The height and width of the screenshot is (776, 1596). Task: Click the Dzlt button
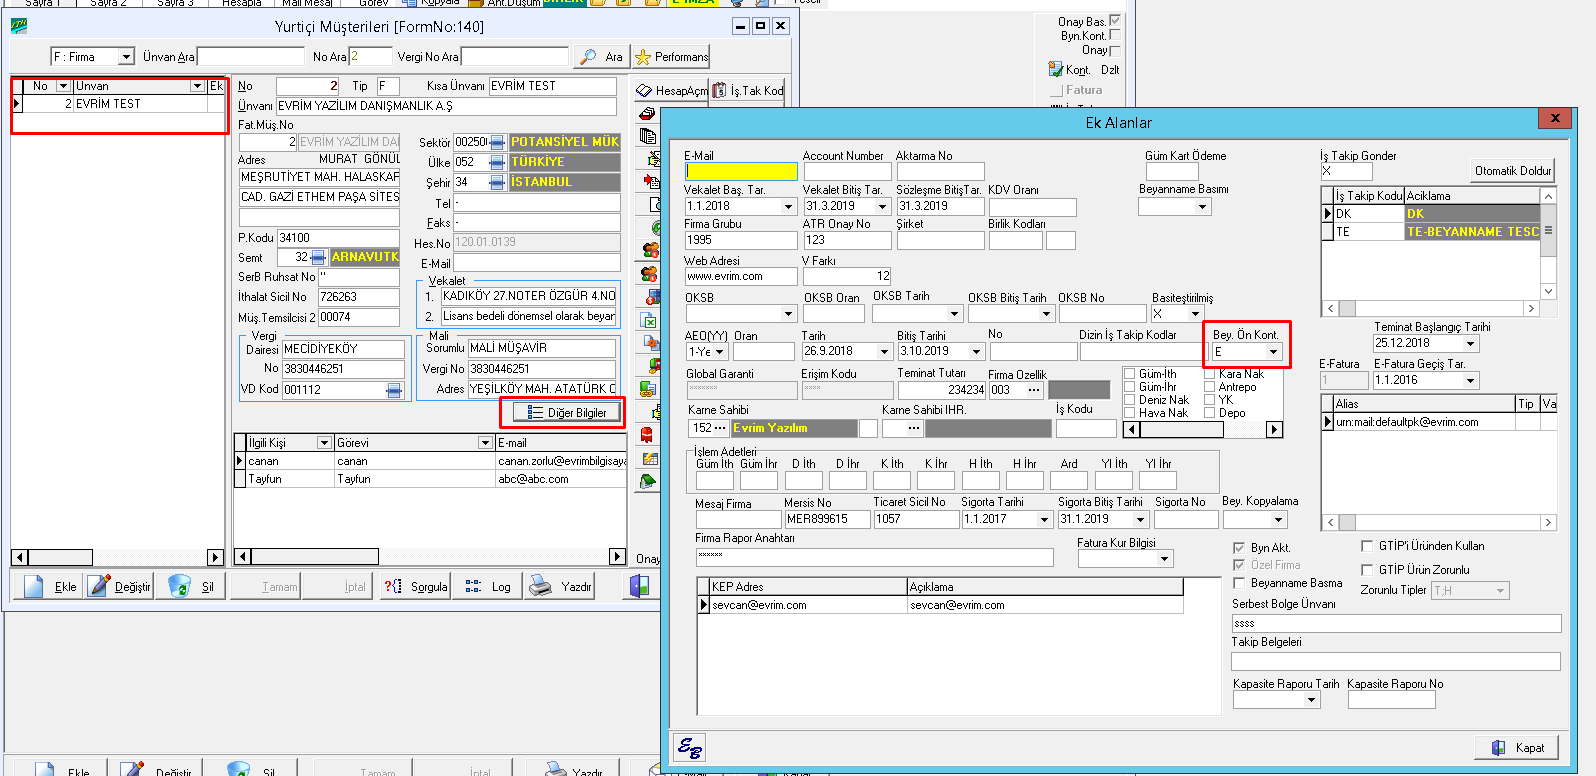pos(1110,70)
